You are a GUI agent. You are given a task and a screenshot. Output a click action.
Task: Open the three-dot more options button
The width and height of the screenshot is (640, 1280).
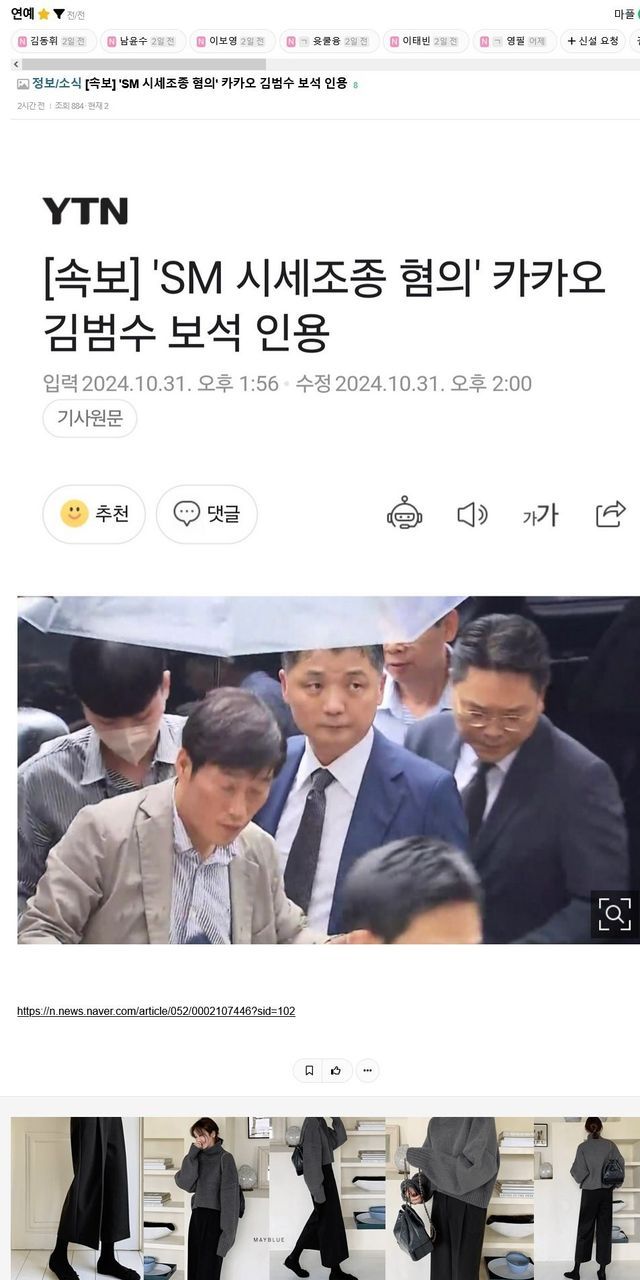pyautogui.click(x=367, y=1070)
